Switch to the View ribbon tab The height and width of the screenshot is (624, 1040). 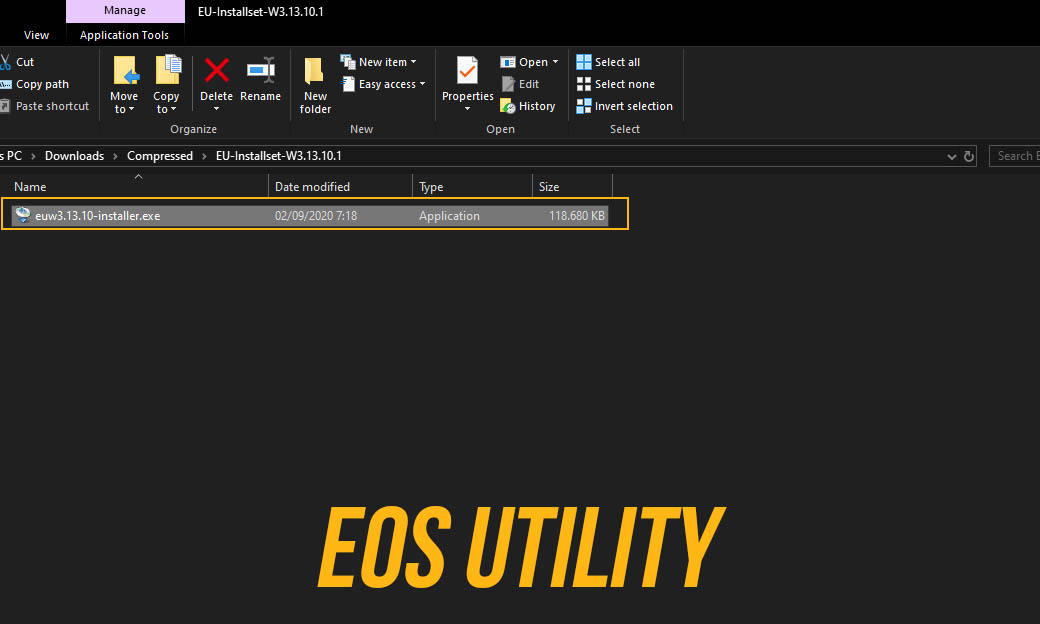point(36,35)
